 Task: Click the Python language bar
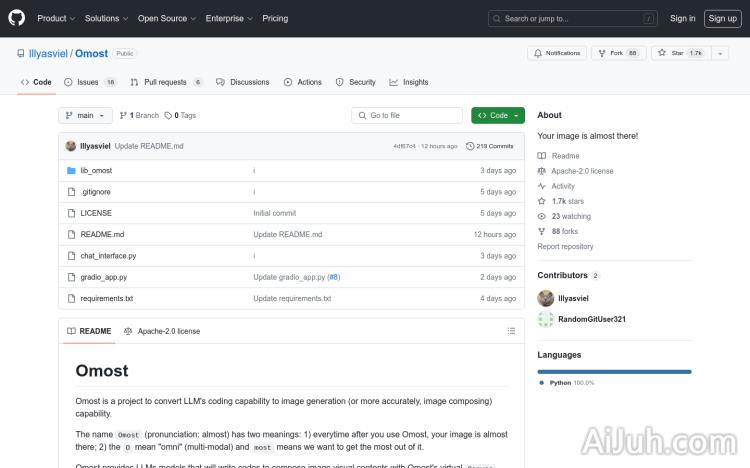614,371
